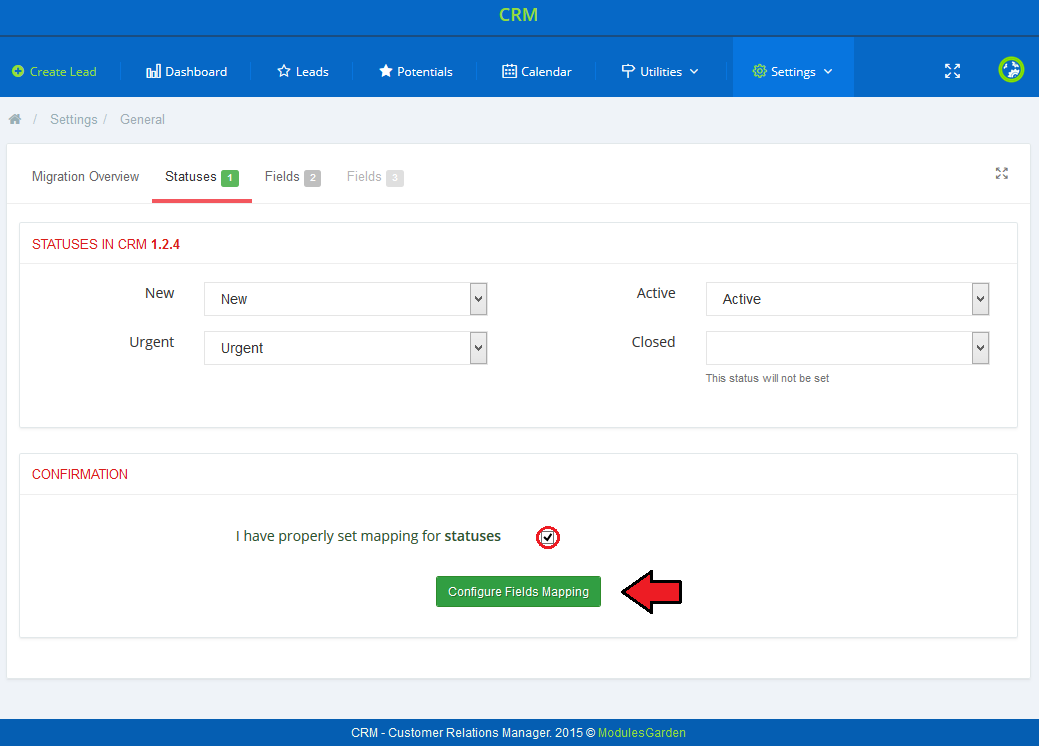Click the Create Lead plus icon
This screenshot has height=746, width=1039.
point(18,72)
